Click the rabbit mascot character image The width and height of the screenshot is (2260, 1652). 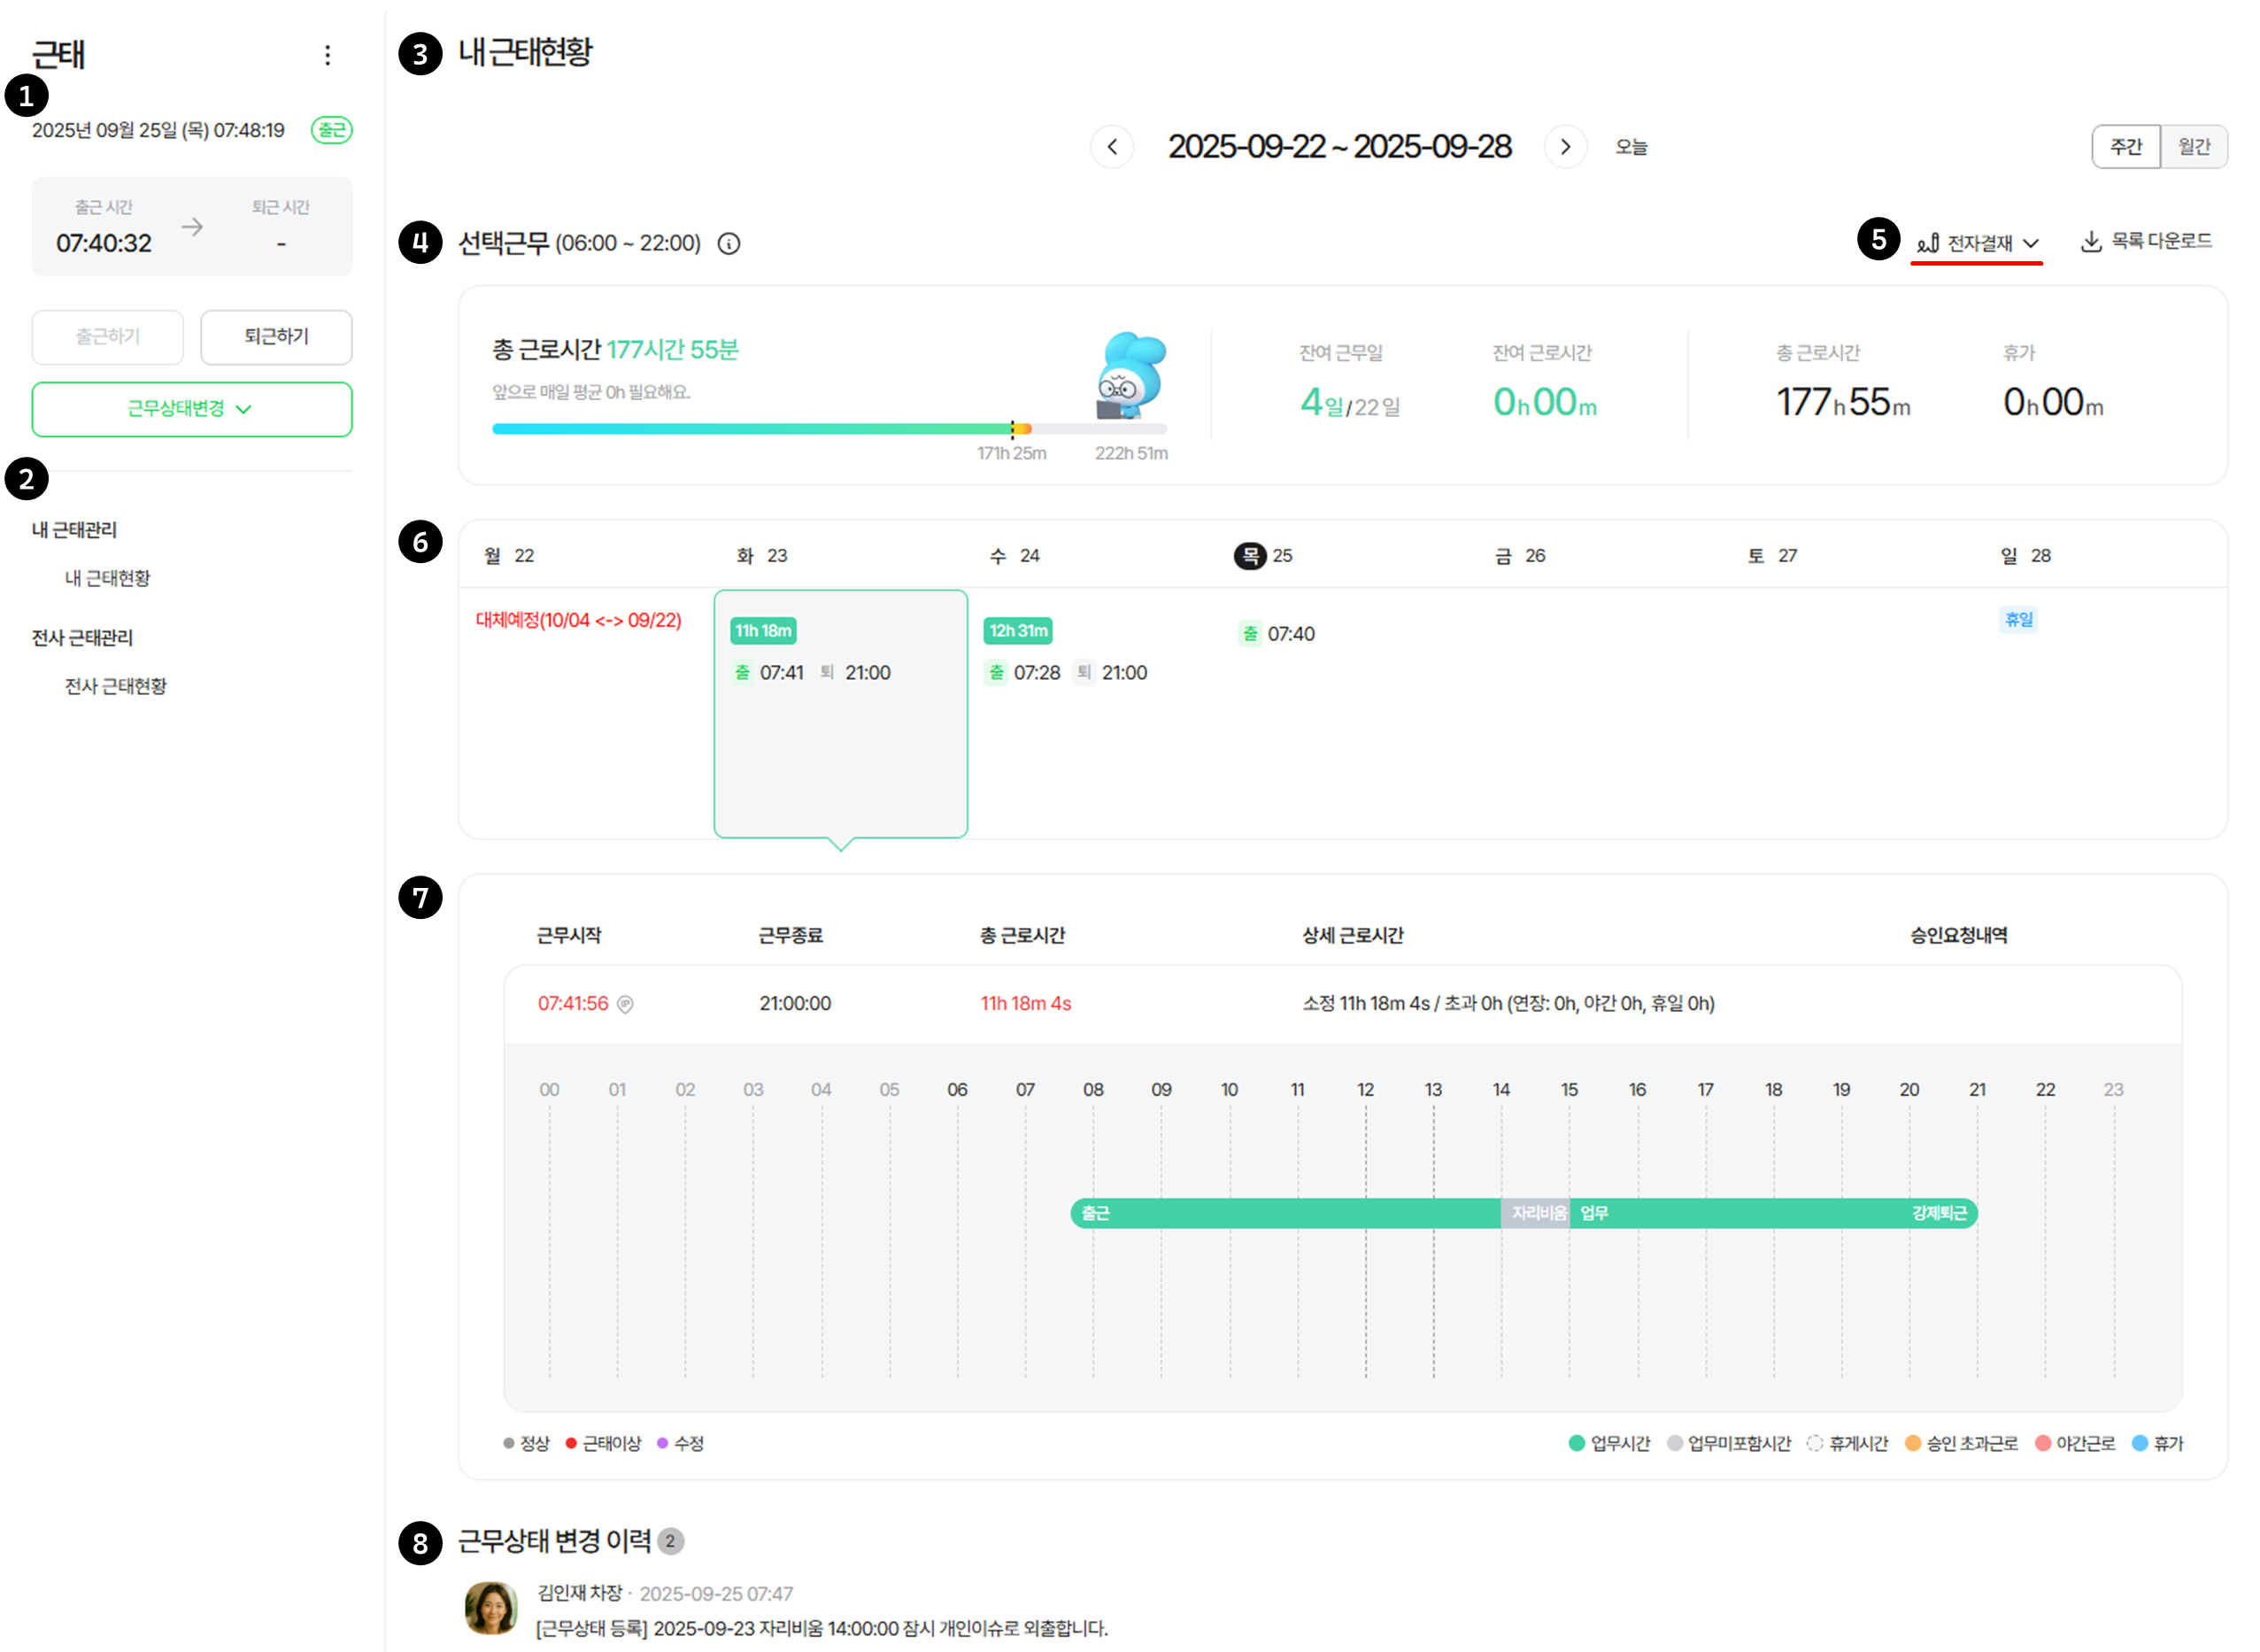click(1132, 376)
